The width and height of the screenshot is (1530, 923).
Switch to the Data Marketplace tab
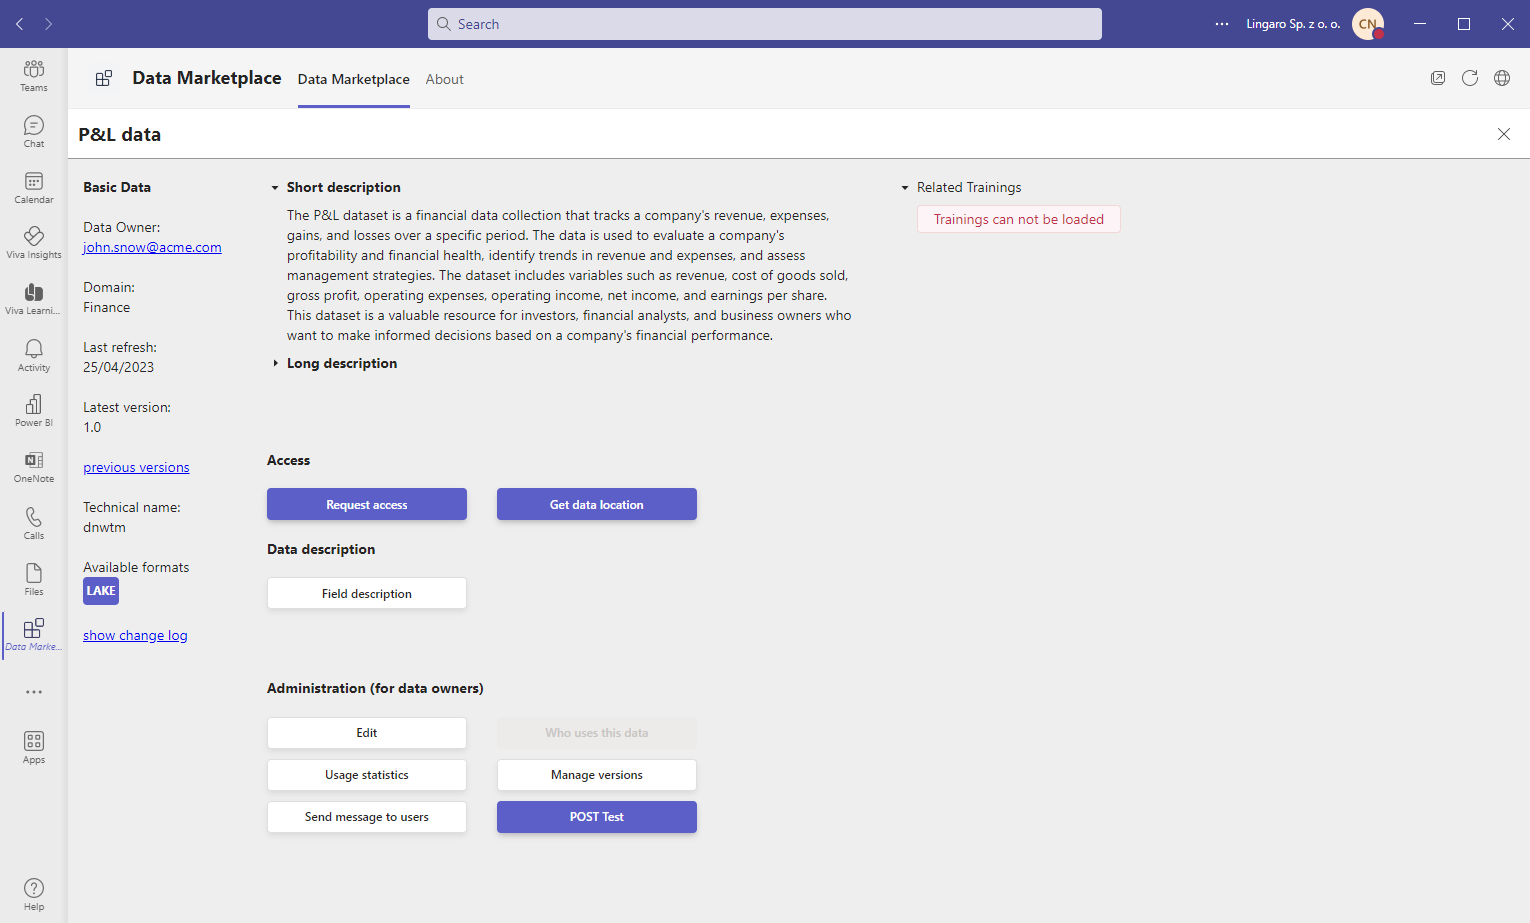coord(354,79)
